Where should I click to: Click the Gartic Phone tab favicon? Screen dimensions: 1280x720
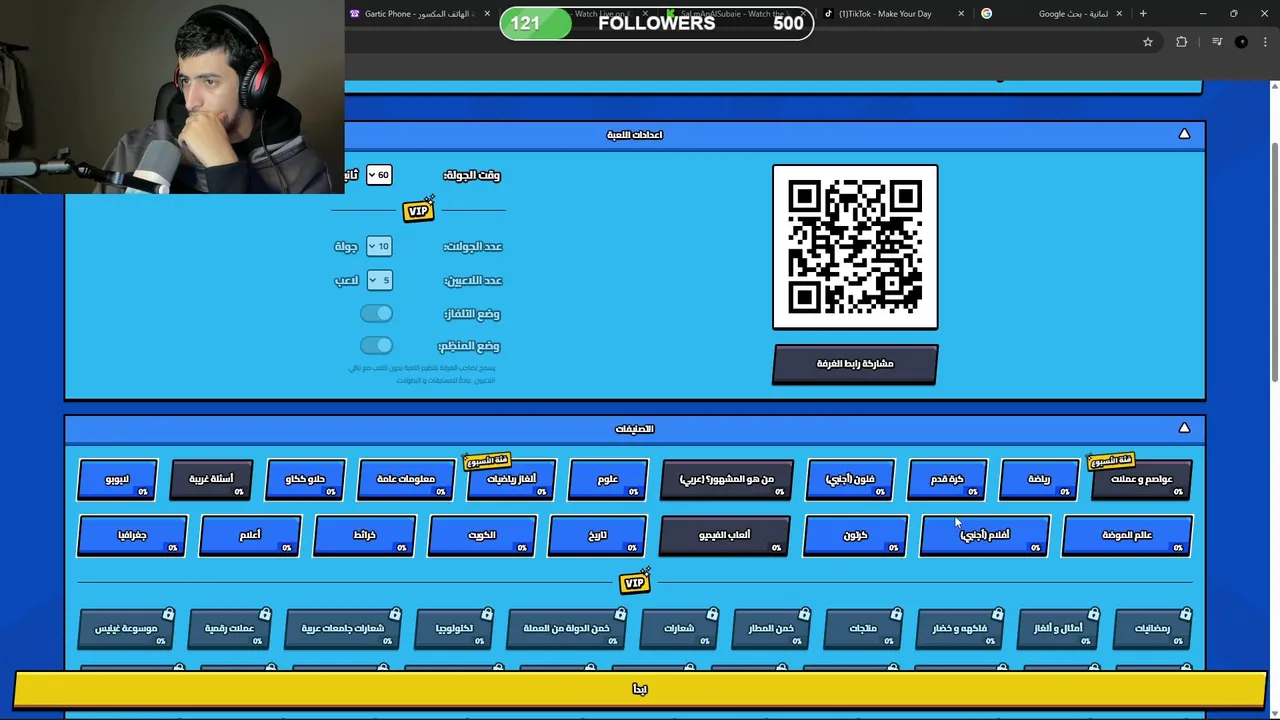pyautogui.click(x=354, y=14)
